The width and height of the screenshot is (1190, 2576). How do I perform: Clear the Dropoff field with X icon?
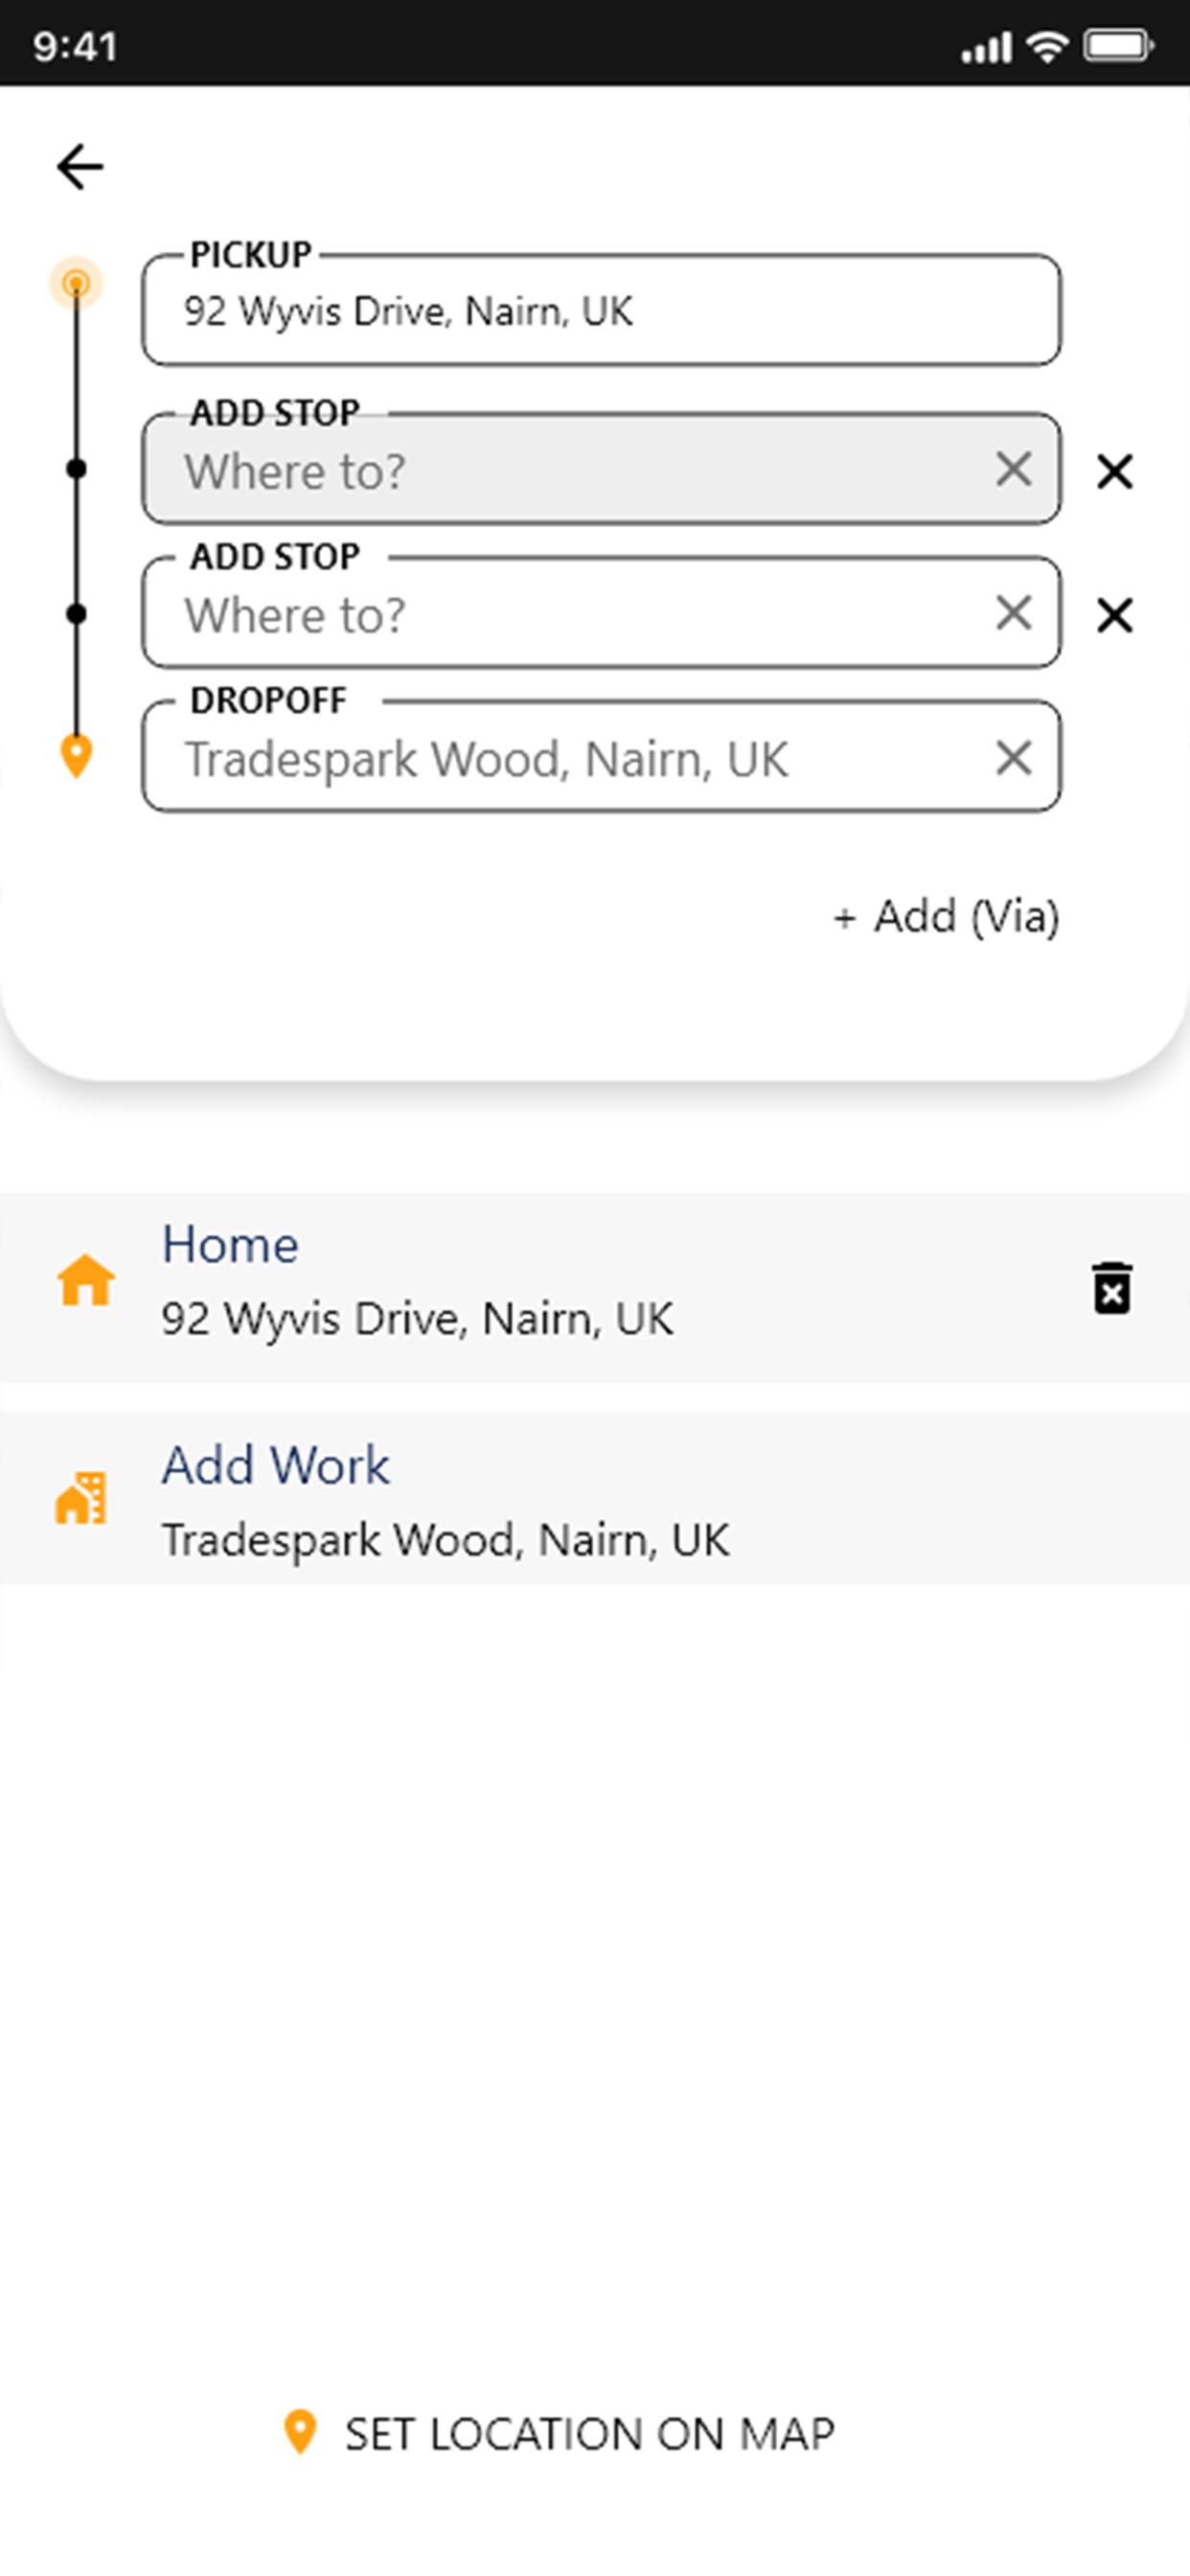(x=1013, y=757)
